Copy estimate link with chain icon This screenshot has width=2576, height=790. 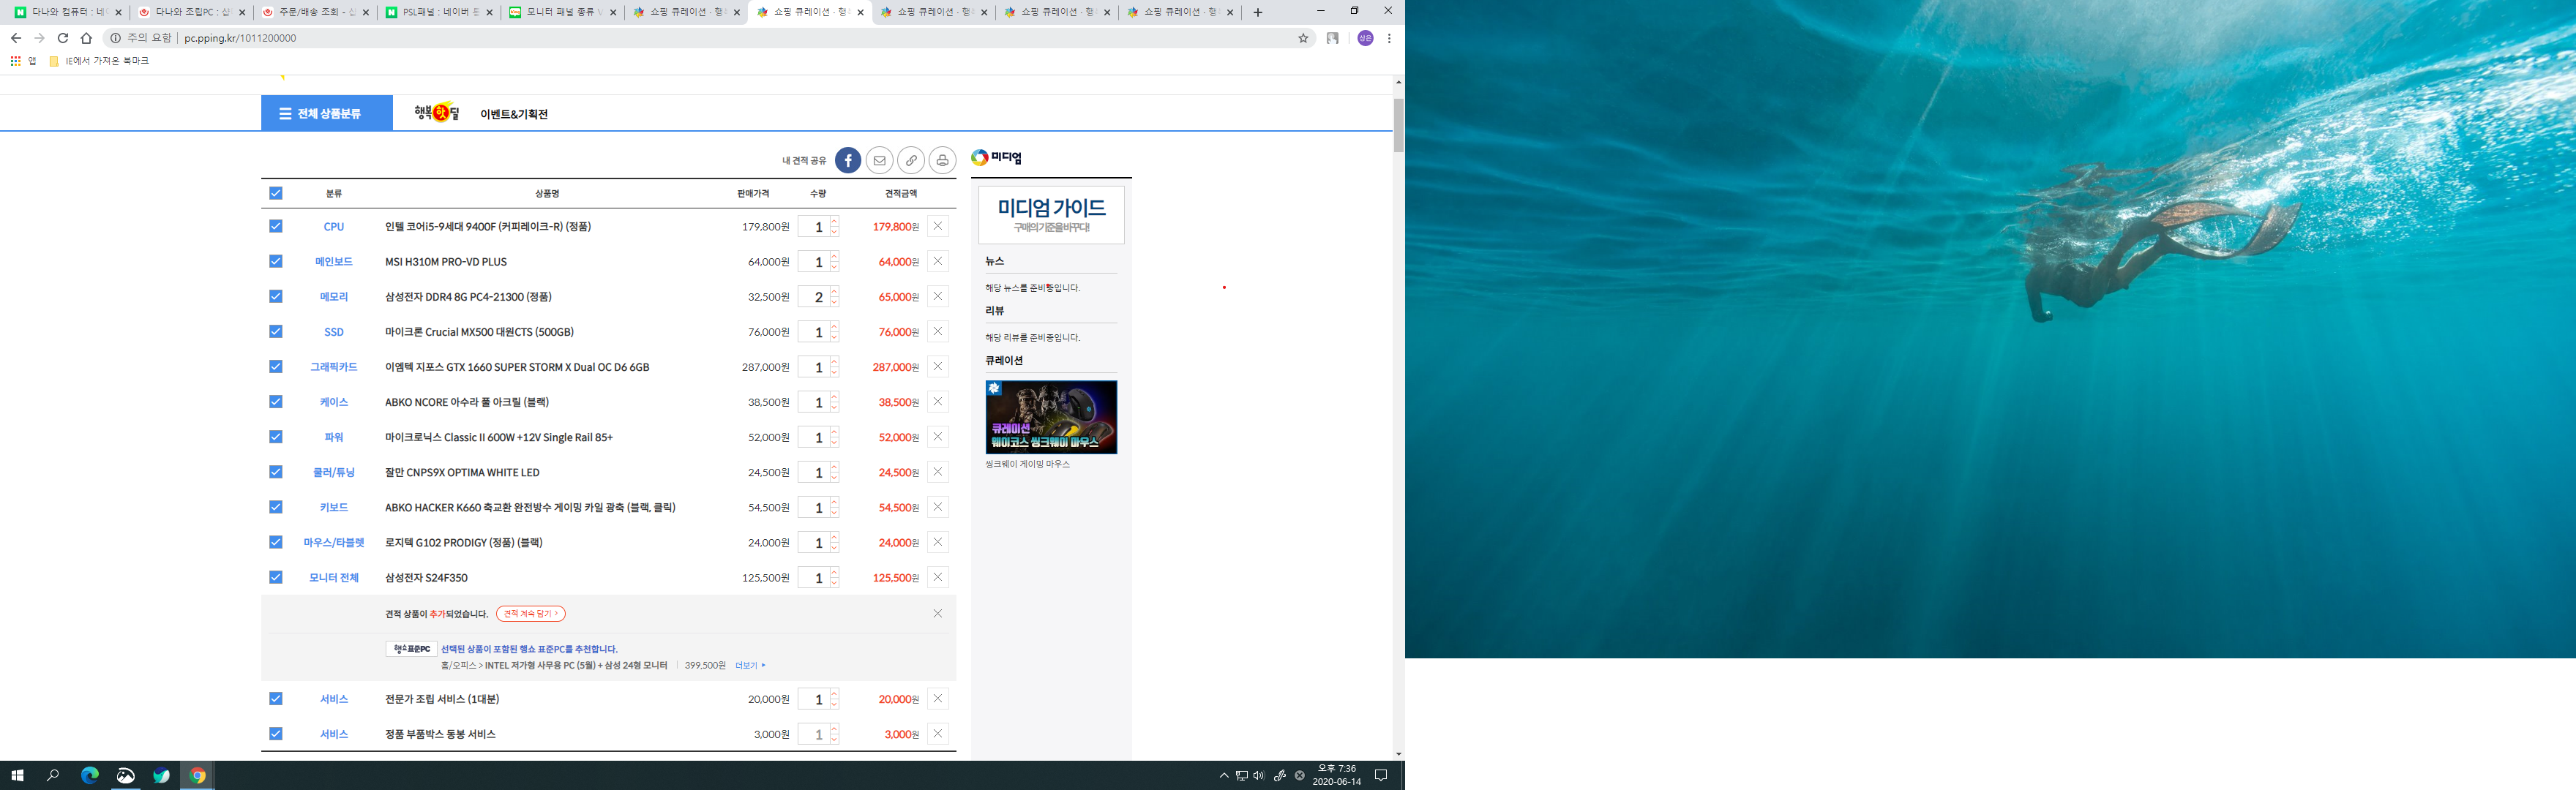[x=911, y=160]
